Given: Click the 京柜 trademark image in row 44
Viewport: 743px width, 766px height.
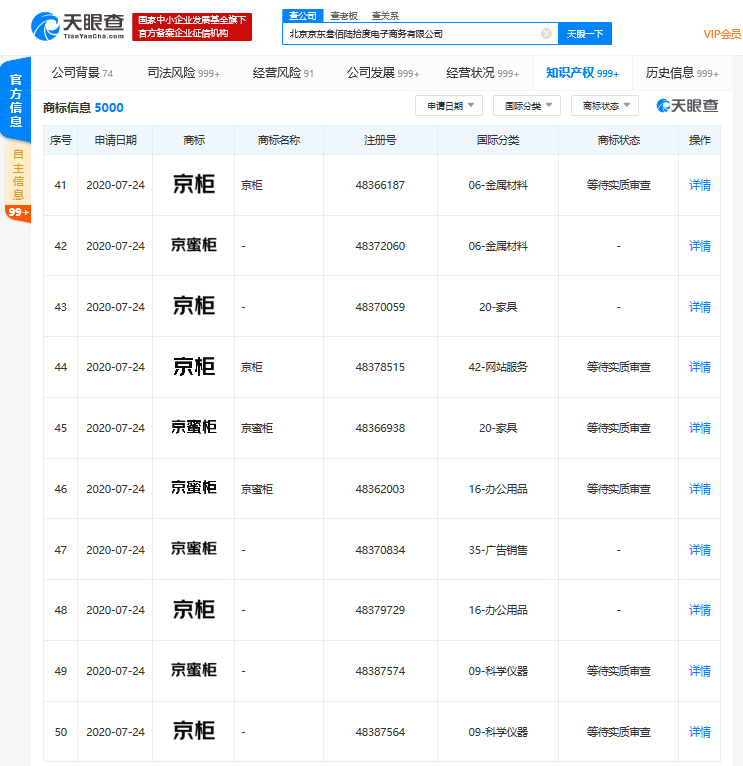Looking at the screenshot, I should tap(194, 366).
